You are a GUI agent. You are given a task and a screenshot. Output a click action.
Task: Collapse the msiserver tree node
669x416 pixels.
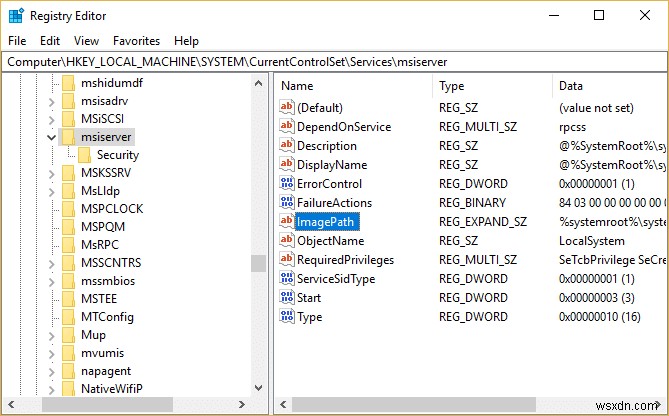pos(51,136)
